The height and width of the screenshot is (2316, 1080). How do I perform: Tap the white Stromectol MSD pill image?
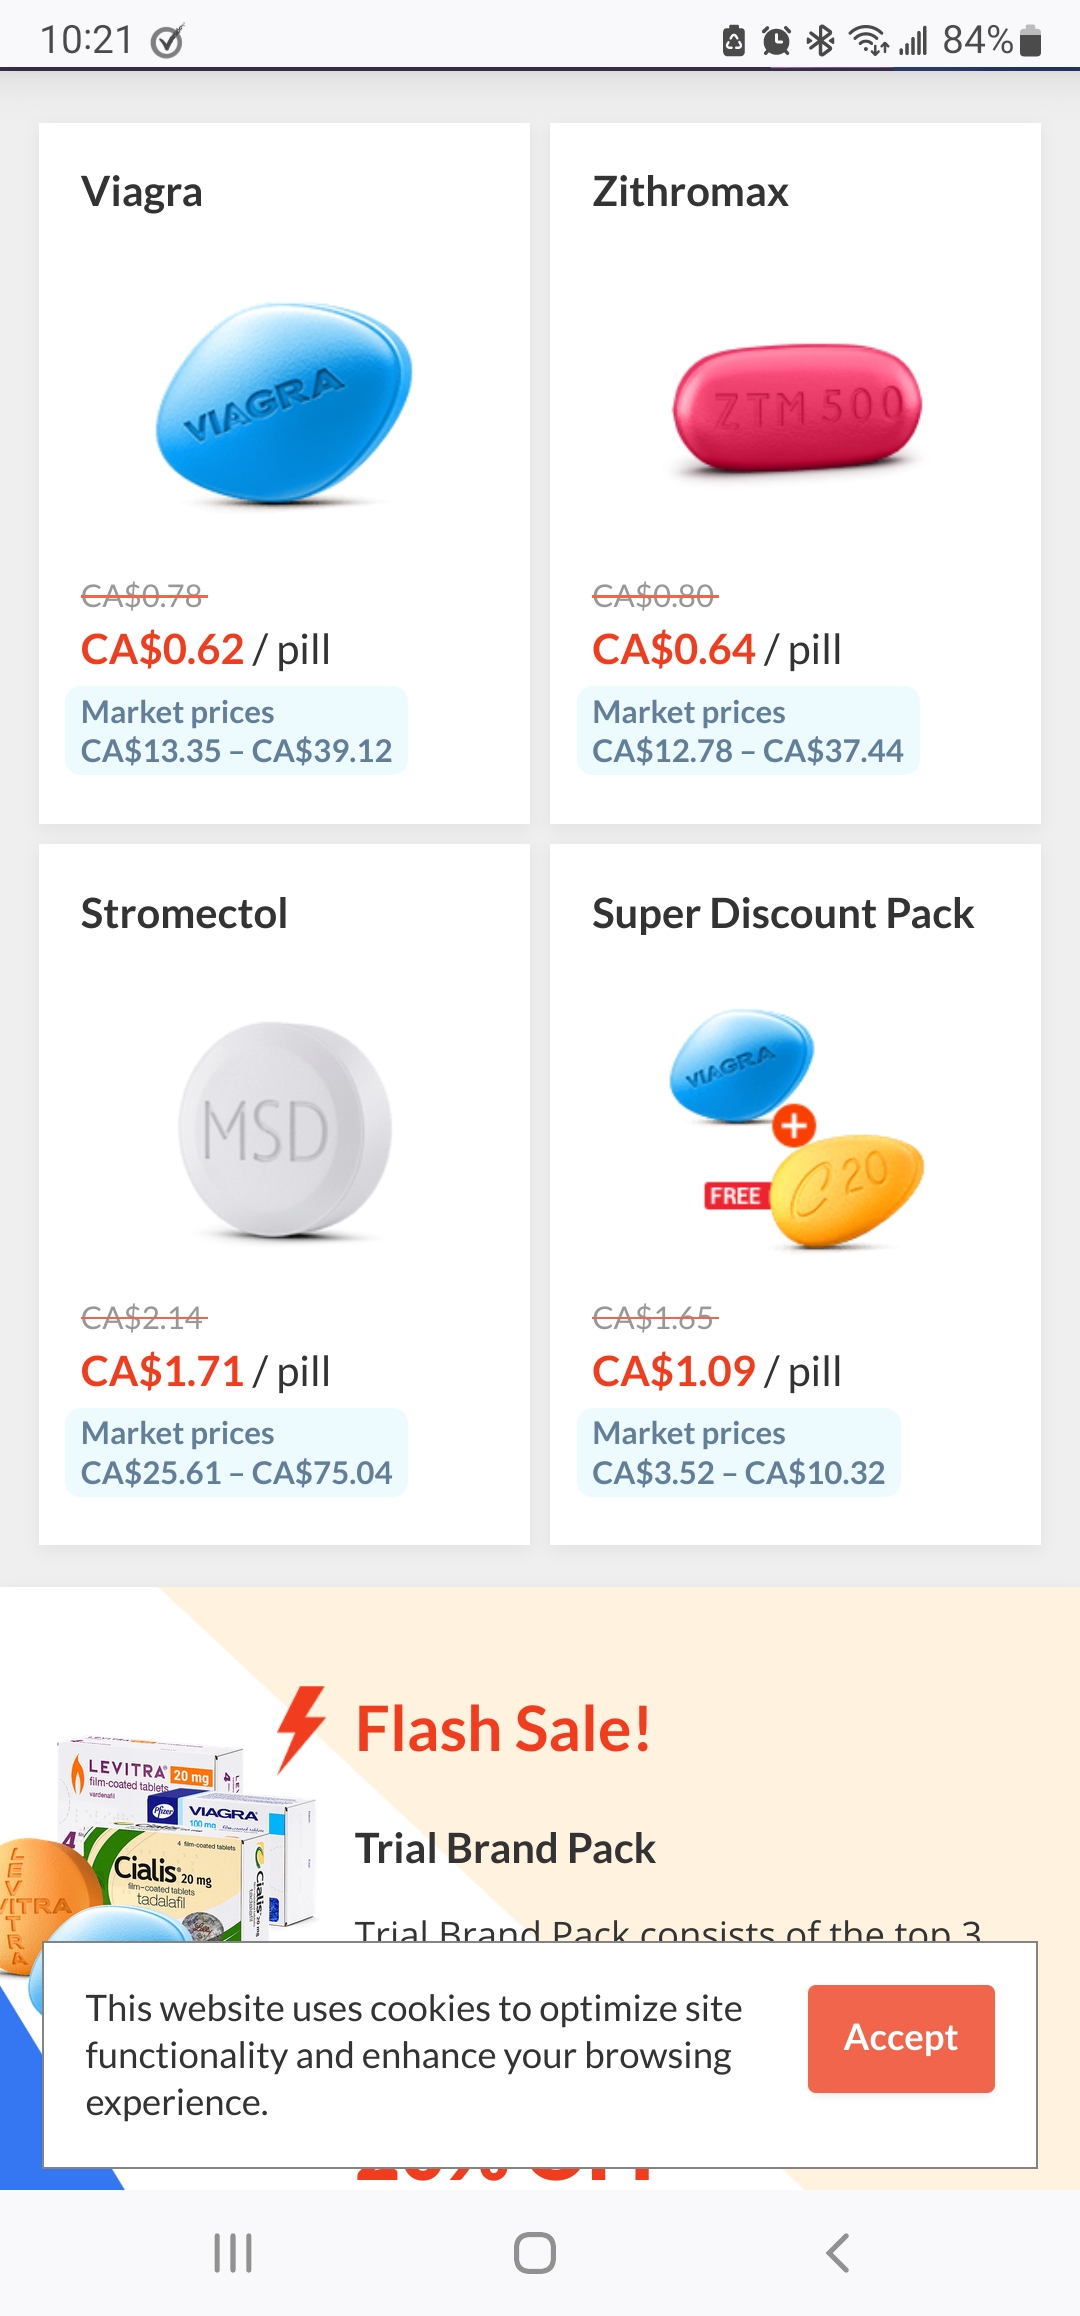tap(285, 1129)
